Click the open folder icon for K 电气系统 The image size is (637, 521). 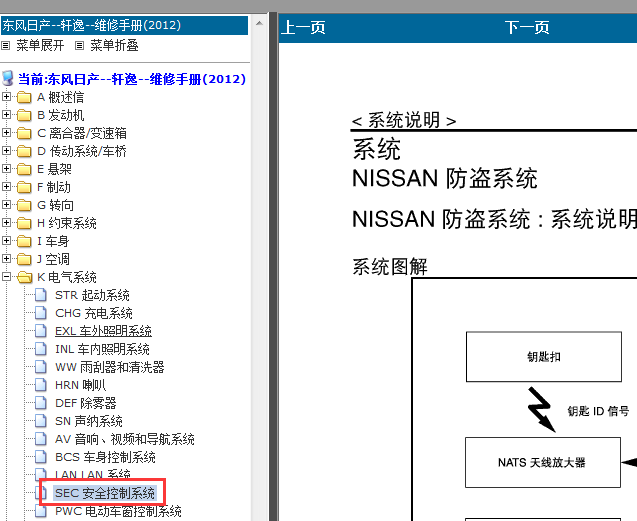click(x=24, y=277)
